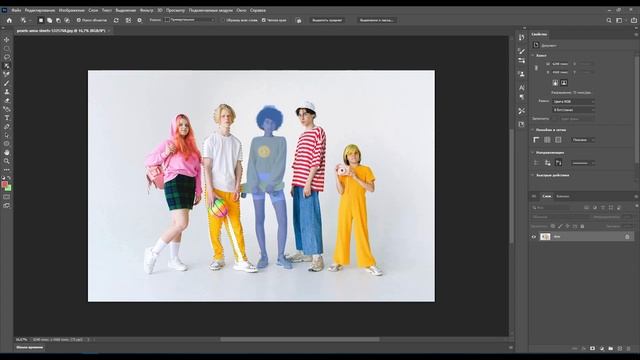
Task: Select the Marquee selection tool
Action: [7, 49]
